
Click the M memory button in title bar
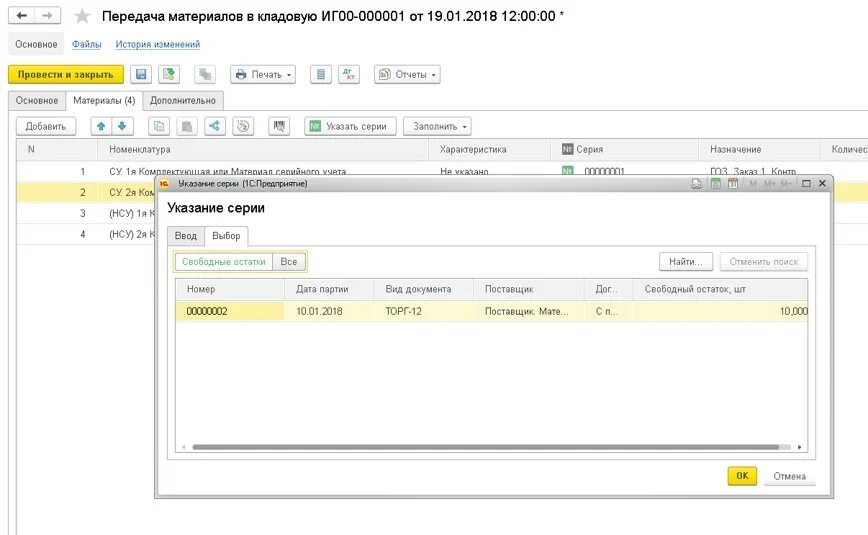click(x=753, y=184)
